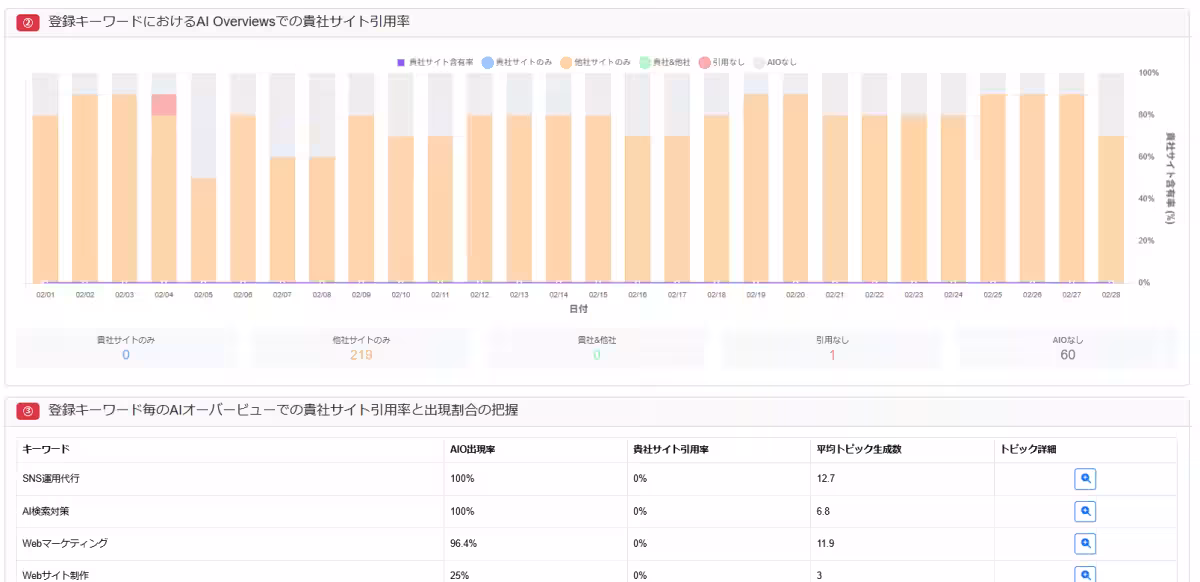Image resolution: width=1200 pixels, height=582 pixels.
Task: Open topic details for AI検索対策 keyword
Action: [1084, 511]
